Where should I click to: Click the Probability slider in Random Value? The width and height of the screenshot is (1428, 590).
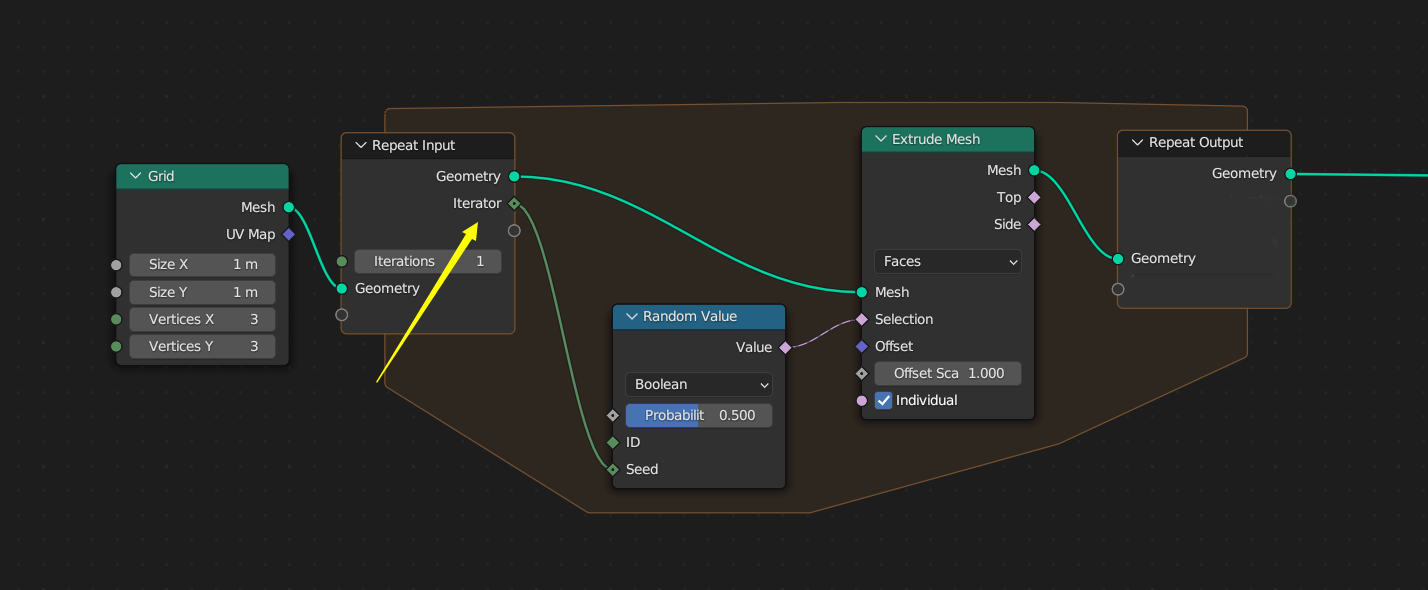coord(699,415)
